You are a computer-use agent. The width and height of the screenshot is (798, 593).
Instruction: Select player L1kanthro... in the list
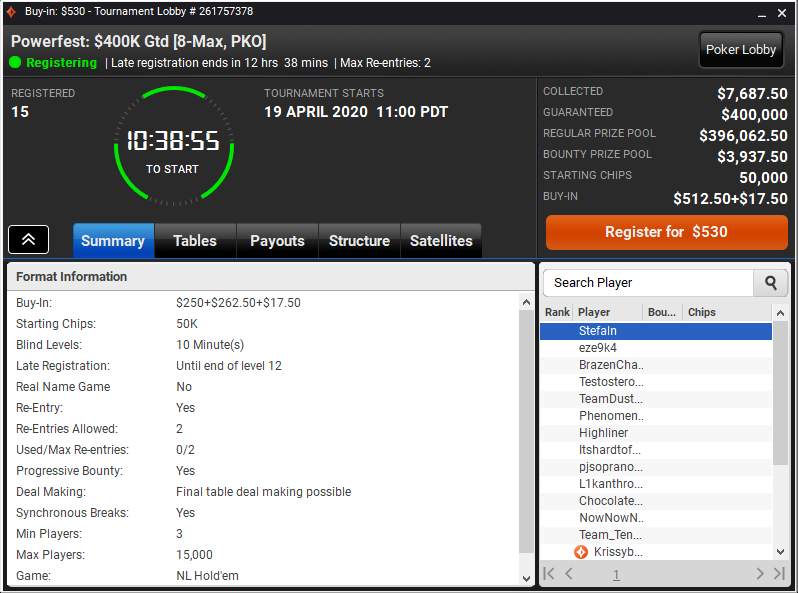(x=656, y=484)
